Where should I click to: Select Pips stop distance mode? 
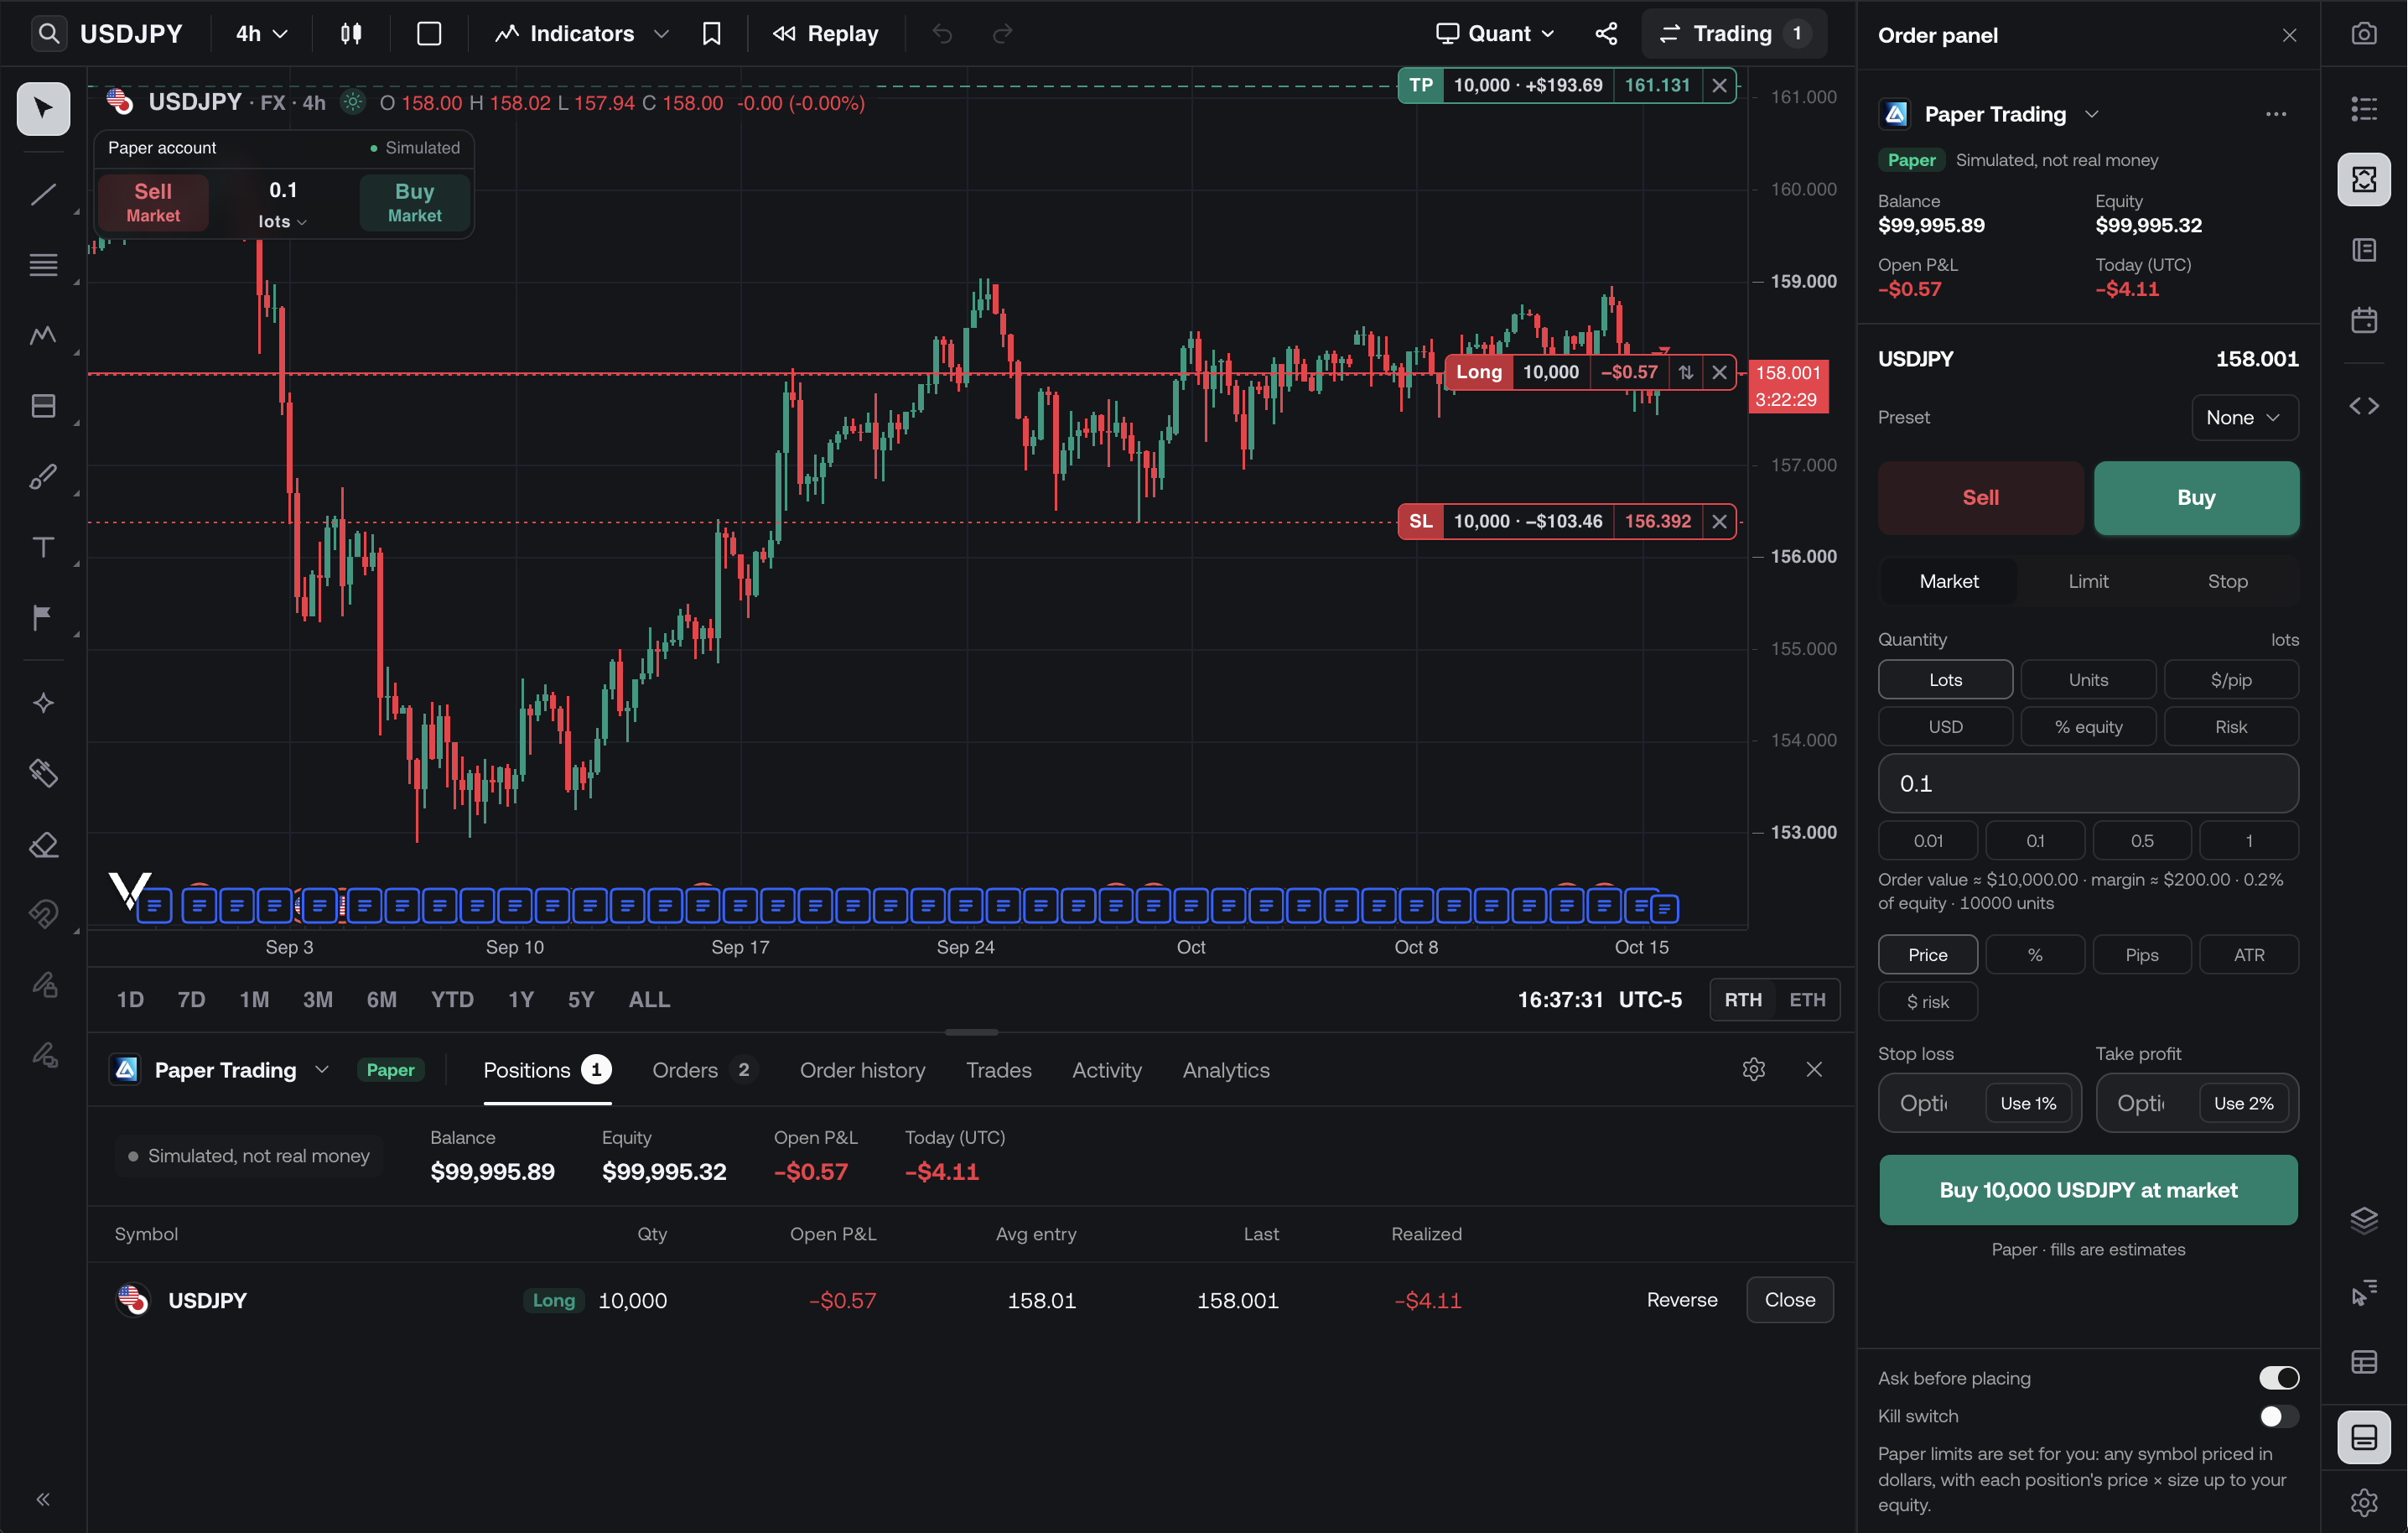tap(2141, 955)
